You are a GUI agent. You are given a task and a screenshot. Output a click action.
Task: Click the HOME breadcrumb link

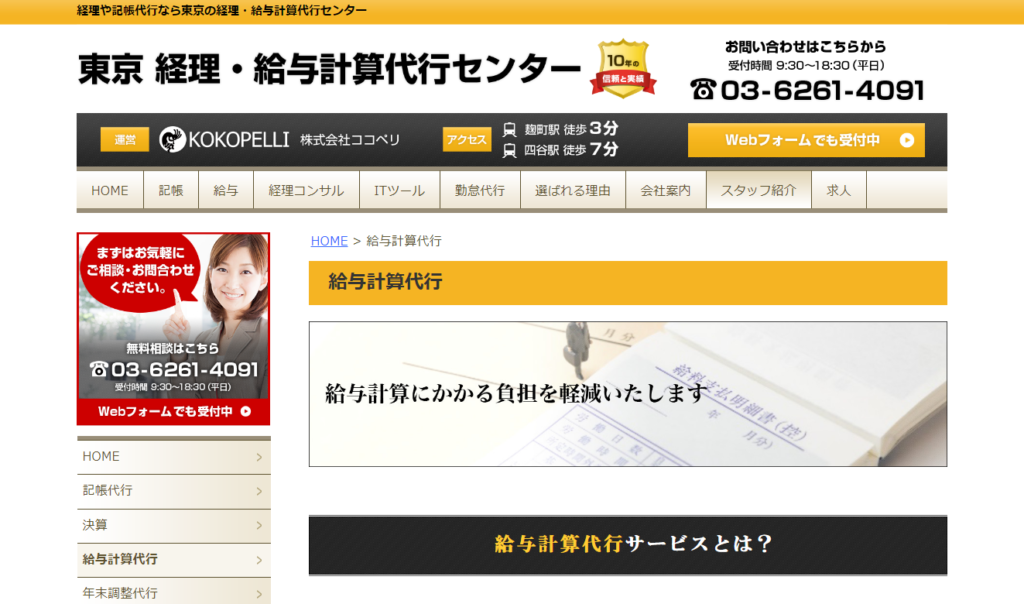click(x=329, y=241)
